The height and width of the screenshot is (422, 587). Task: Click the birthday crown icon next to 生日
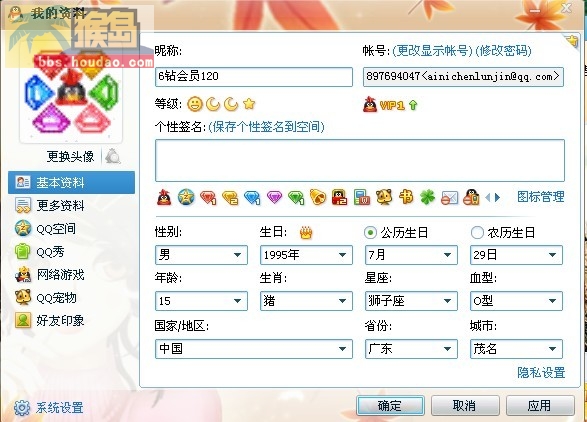tap(306, 233)
